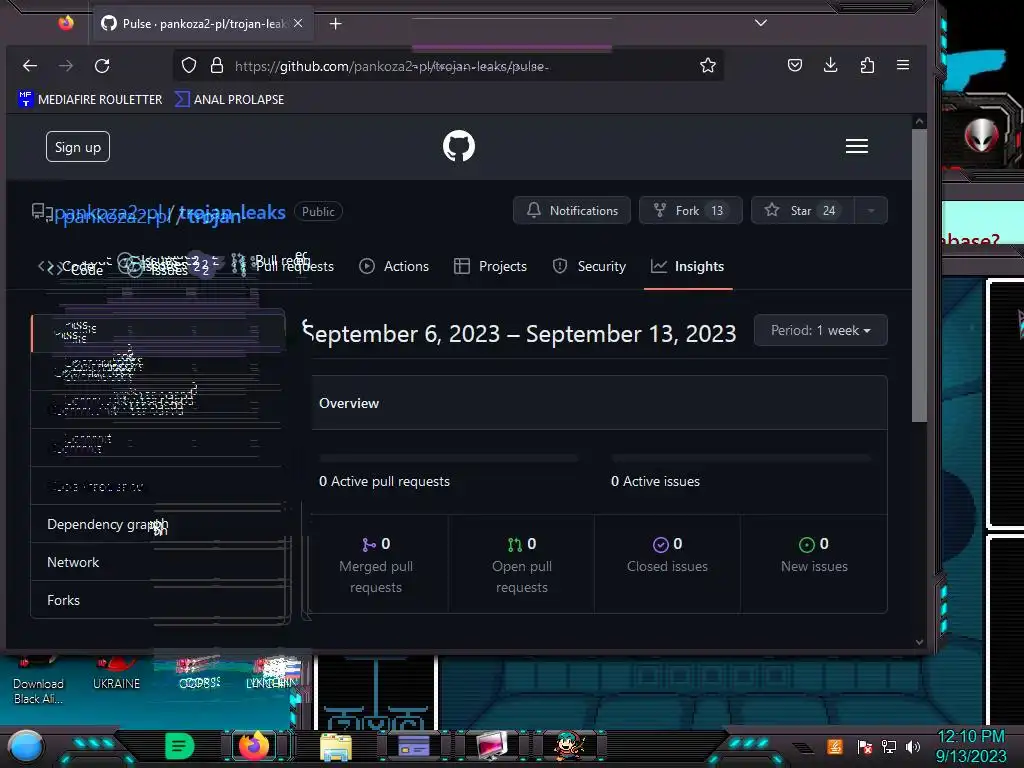This screenshot has width=1024, height=768.
Task: Click the Open pull requests count
Action: click(522, 544)
